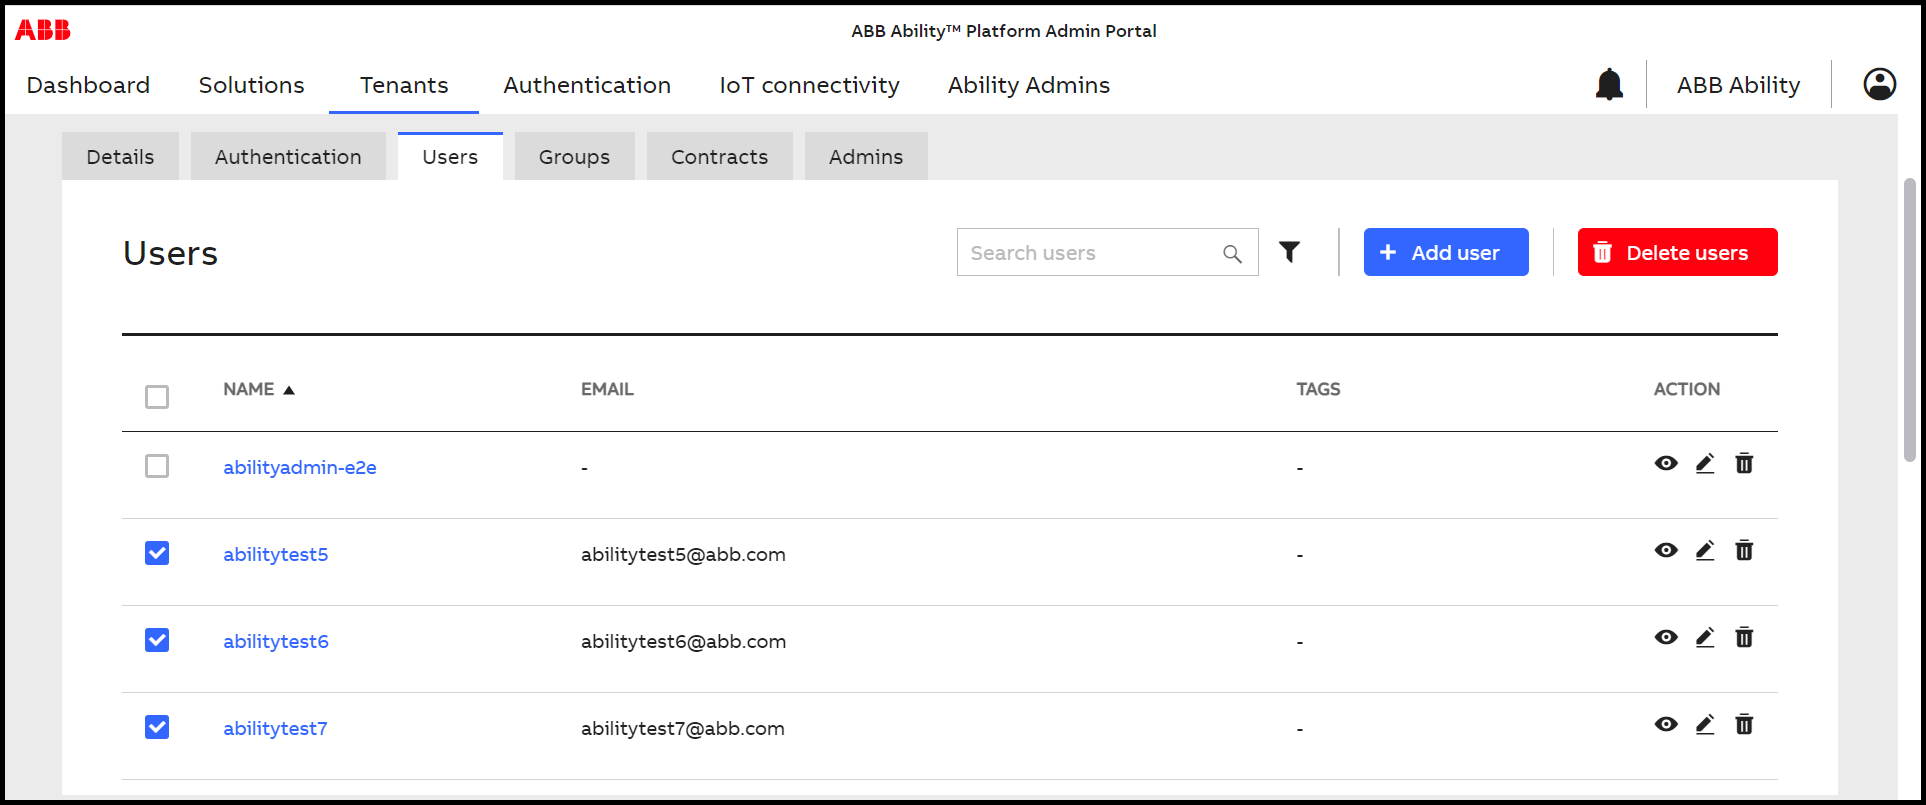Go to the Dashboard menu
Viewport: 1926px width, 805px height.
88,85
